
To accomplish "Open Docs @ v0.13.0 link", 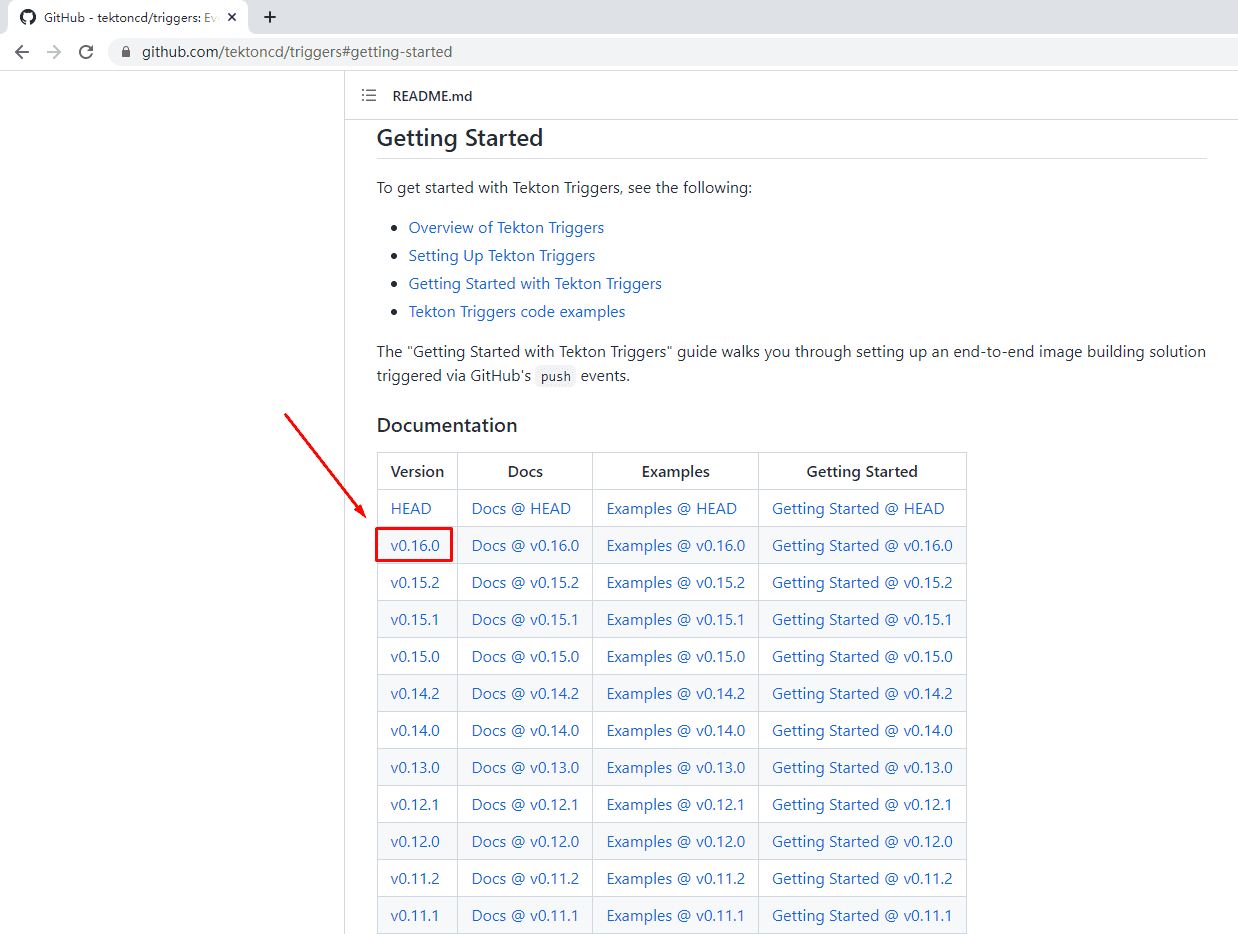I will click(x=525, y=768).
